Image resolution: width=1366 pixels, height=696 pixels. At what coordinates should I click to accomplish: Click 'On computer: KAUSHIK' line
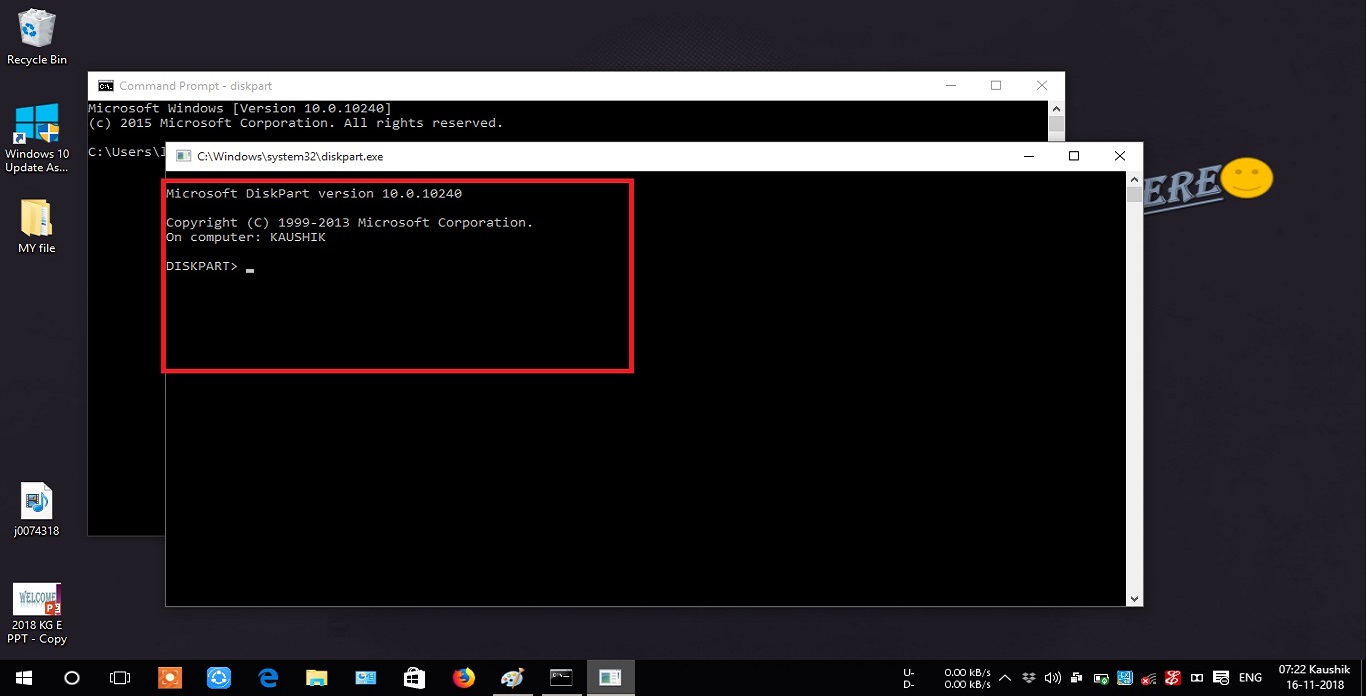pyautogui.click(x=246, y=237)
